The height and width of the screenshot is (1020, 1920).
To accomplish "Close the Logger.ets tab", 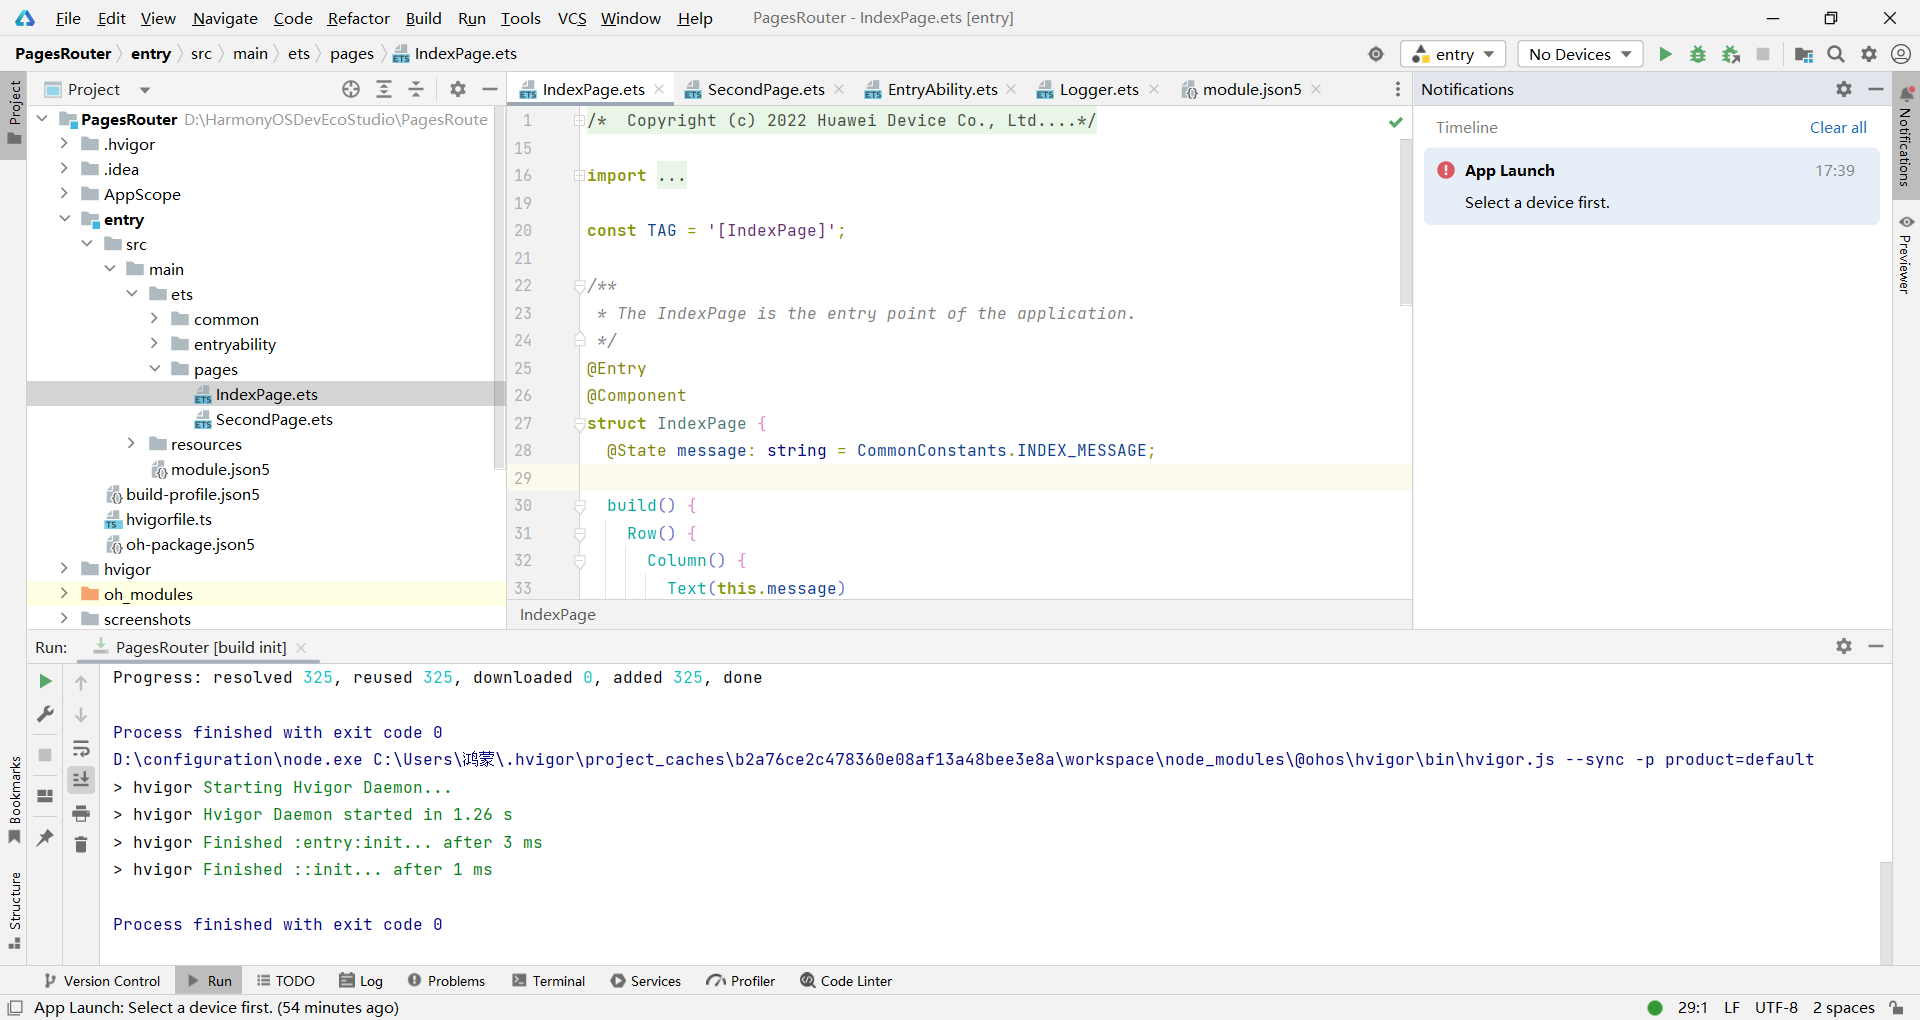I will coord(1154,89).
